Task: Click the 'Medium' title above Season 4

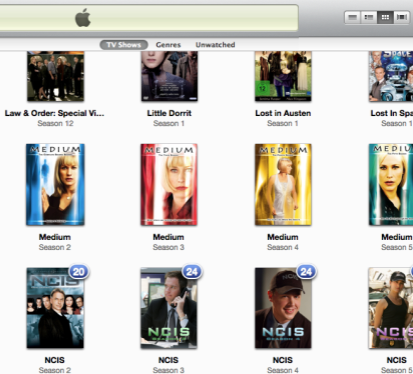Action: coord(283,237)
